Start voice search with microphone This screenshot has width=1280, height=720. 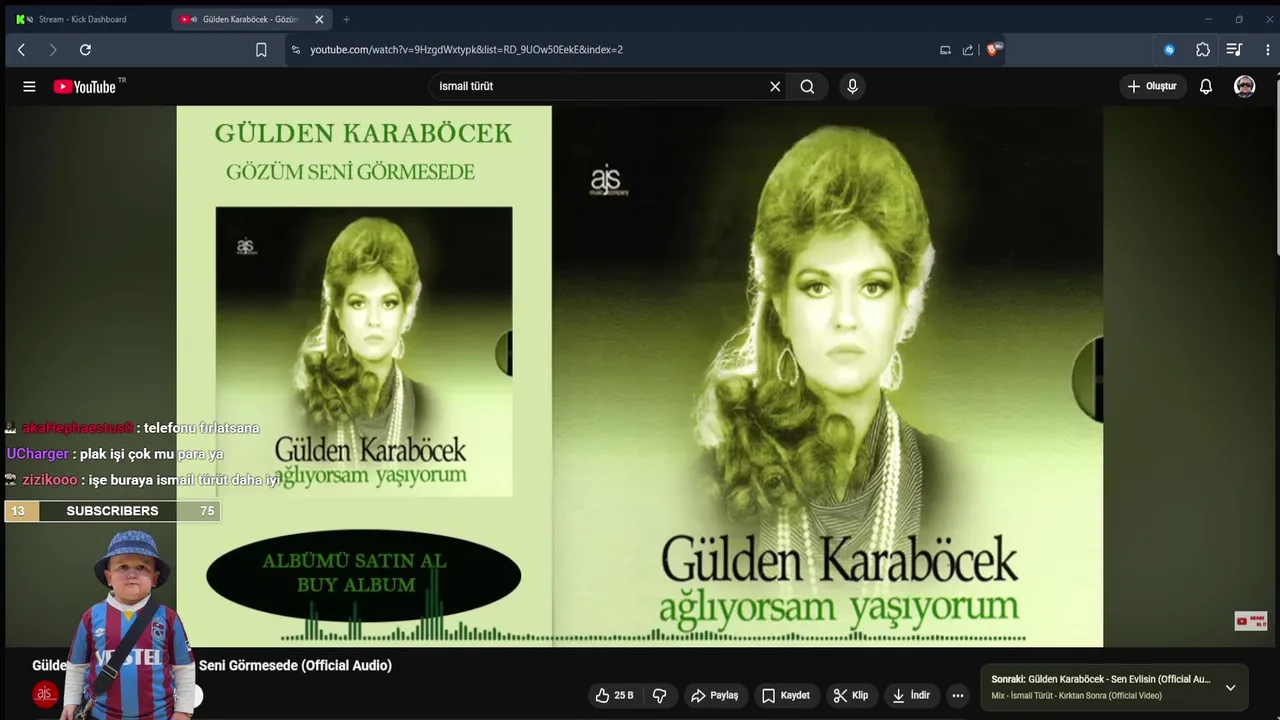pyautogui.click(x=852, y=87)
